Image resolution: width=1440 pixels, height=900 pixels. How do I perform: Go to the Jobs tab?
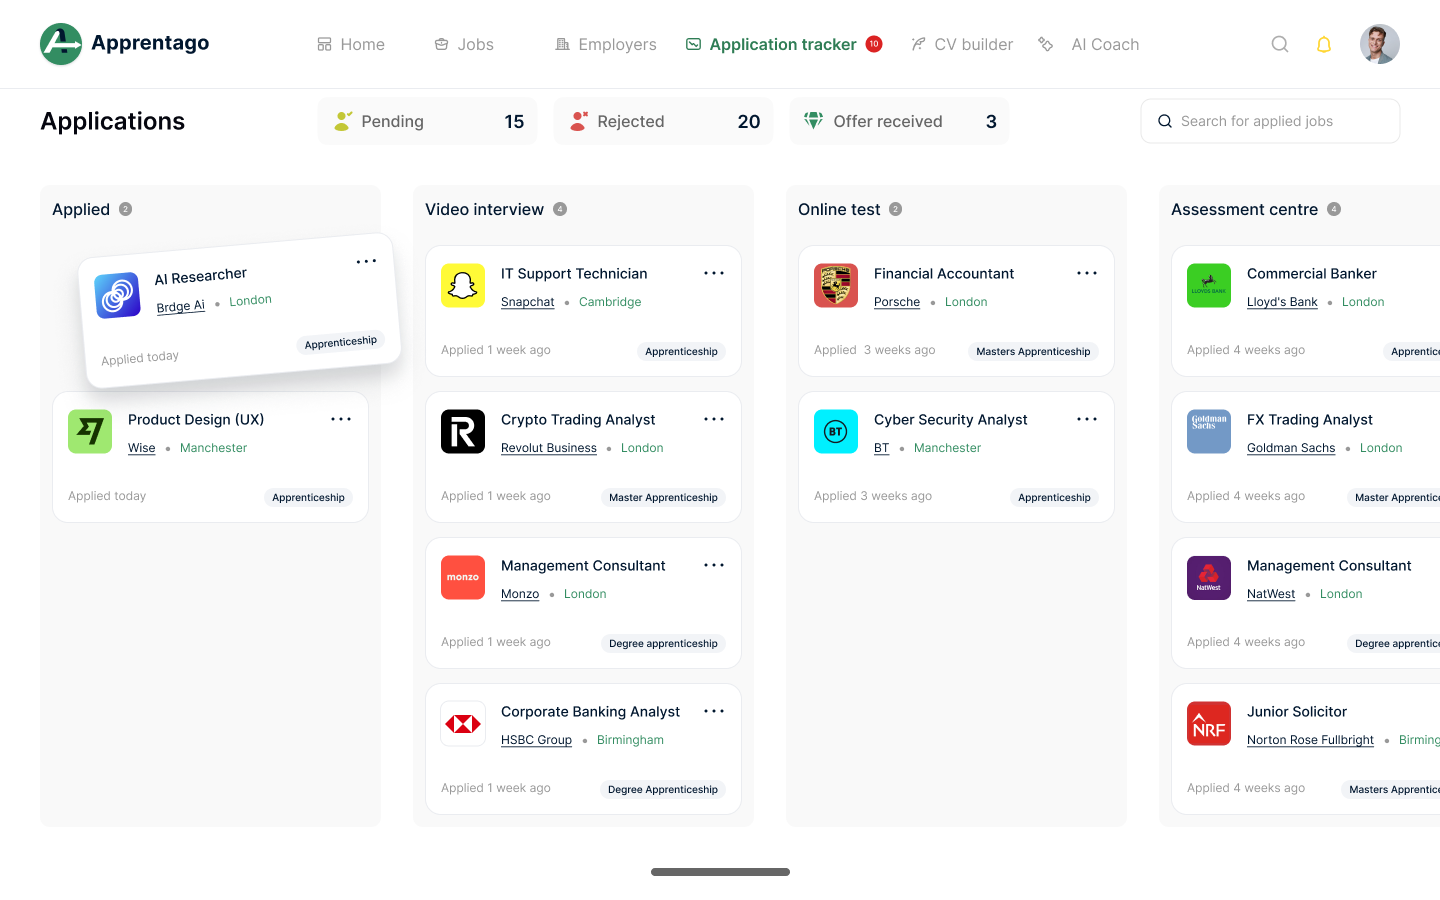pyautogui.click(x=464, y=44)
